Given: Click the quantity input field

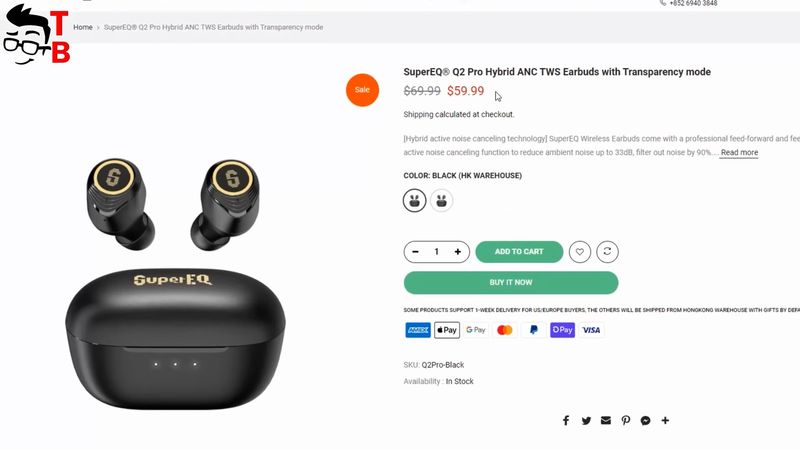Looking at the screenshot, I should (x=437, y=252).
